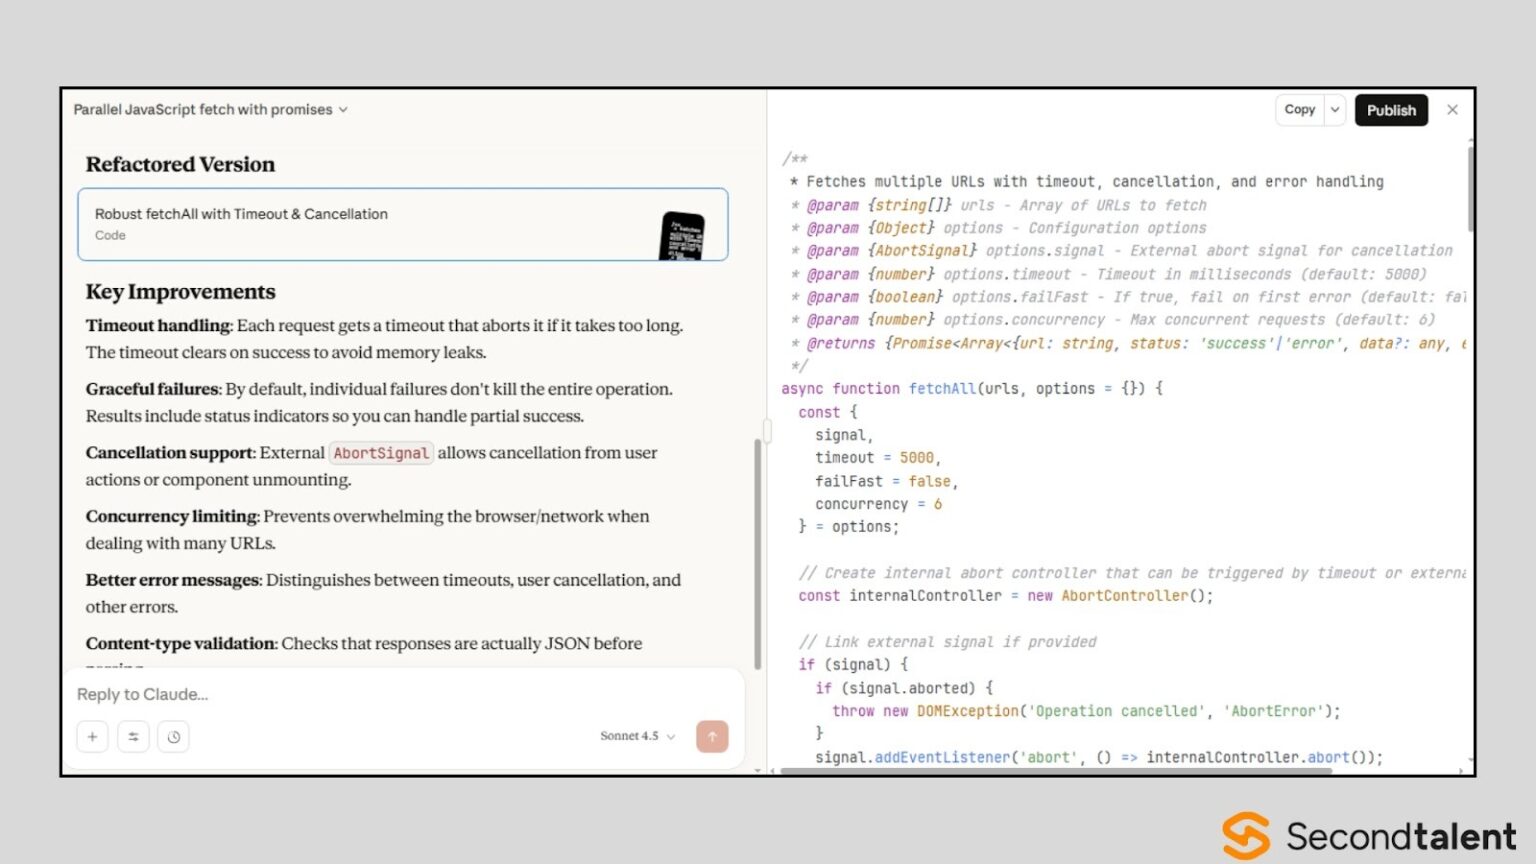Click the code panel vertical scrollbar
This screenshot has width=1536, height=864.
click(x=1470, y=188)
